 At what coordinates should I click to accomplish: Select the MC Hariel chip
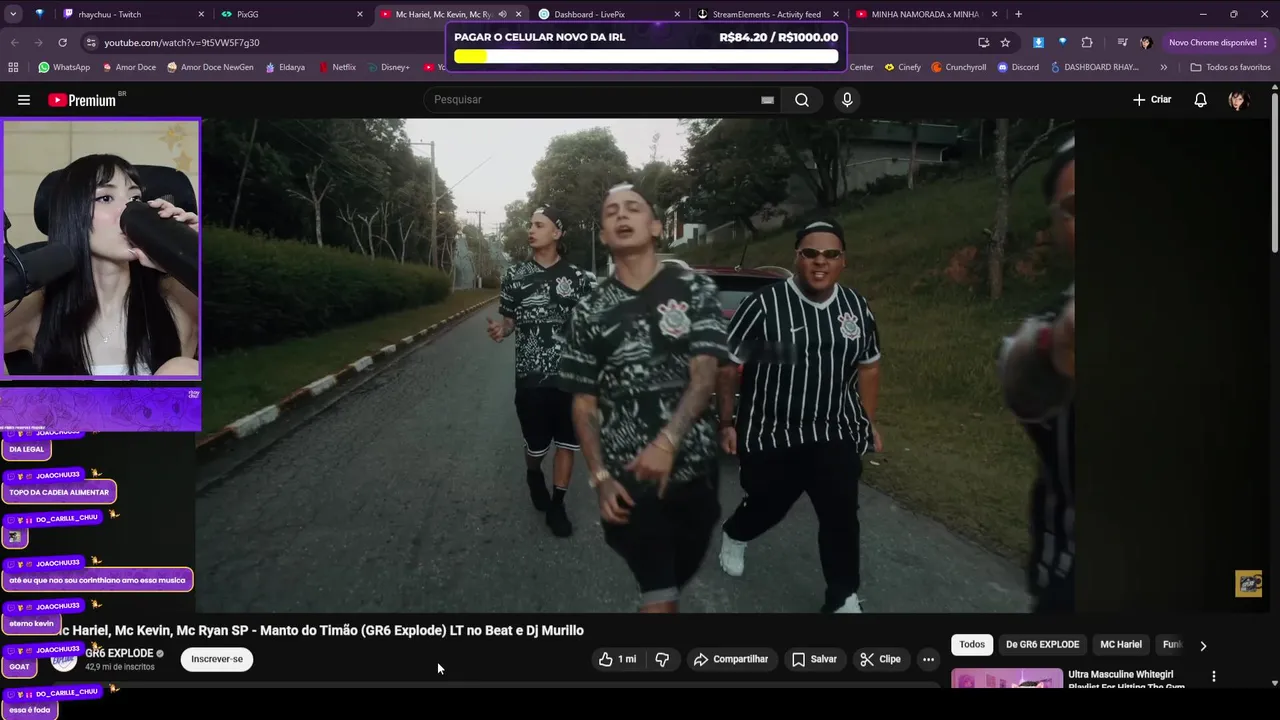click(x=1121, y=645)
